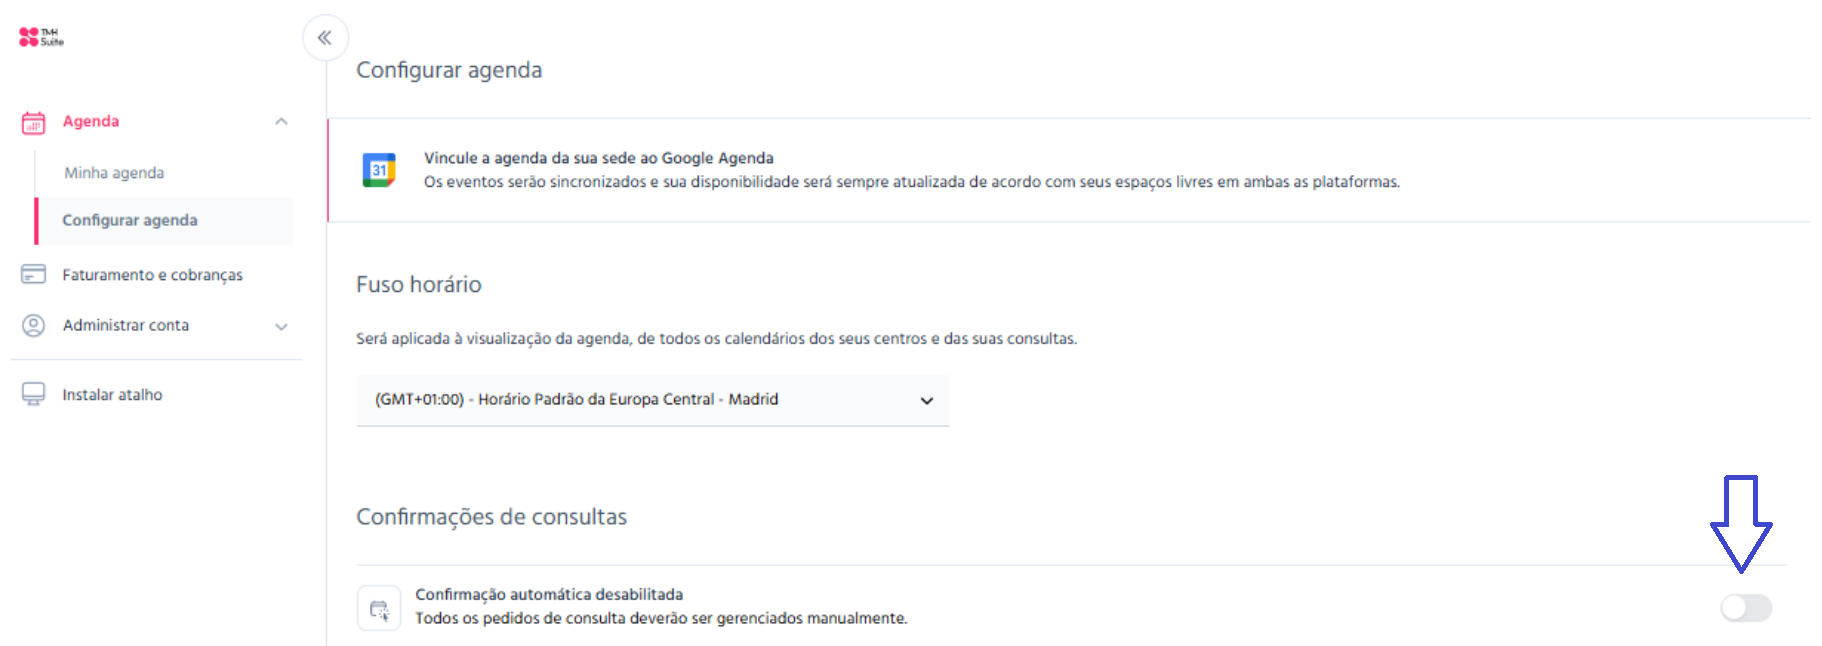The image size is (1822, 646).
Task: Click Vincule a agenda ao Google Agenda banner
Action: click(1068, 170)
